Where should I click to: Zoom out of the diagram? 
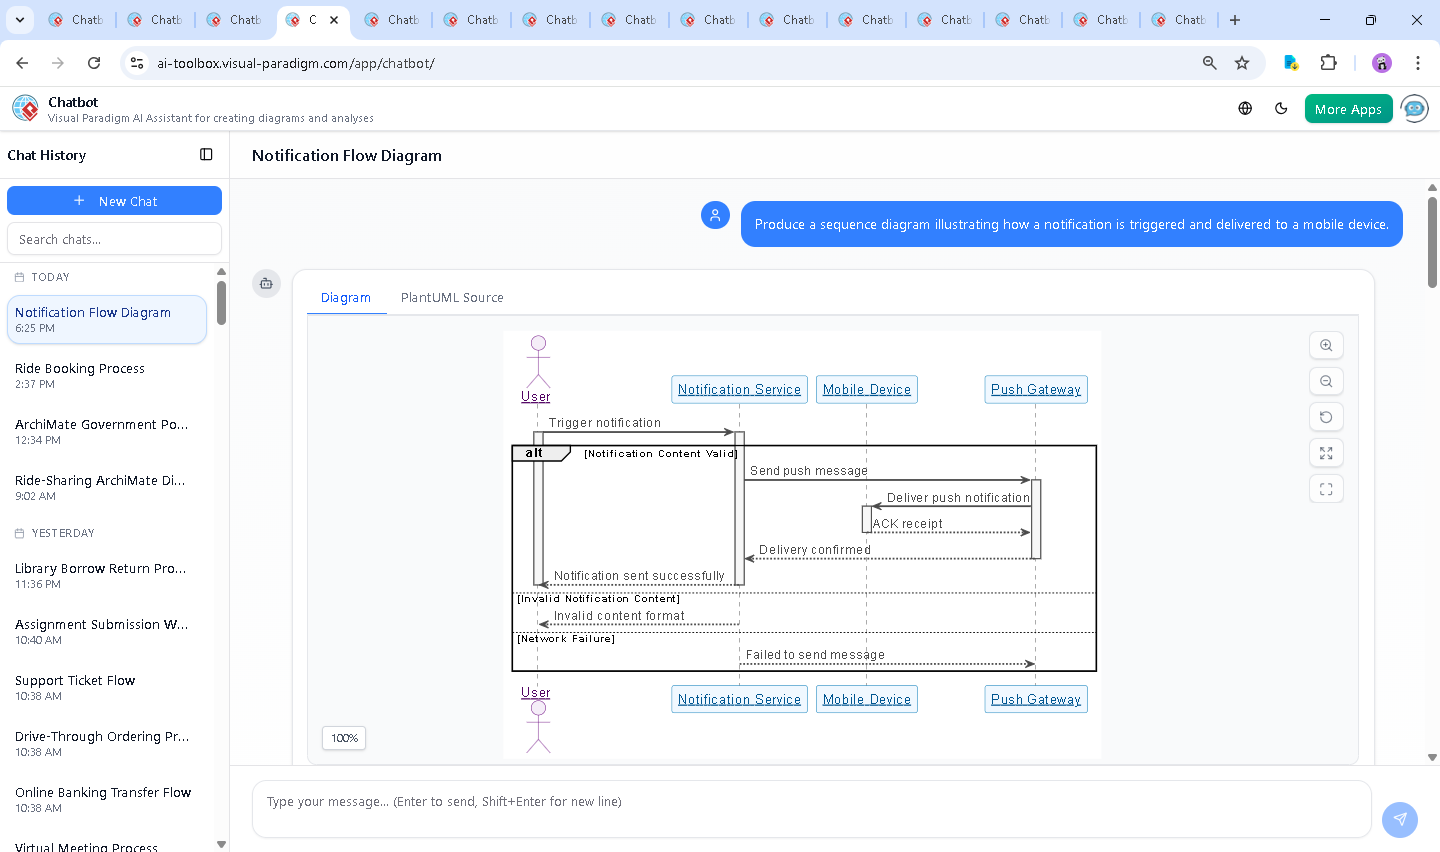click(x=1326, y=381)
